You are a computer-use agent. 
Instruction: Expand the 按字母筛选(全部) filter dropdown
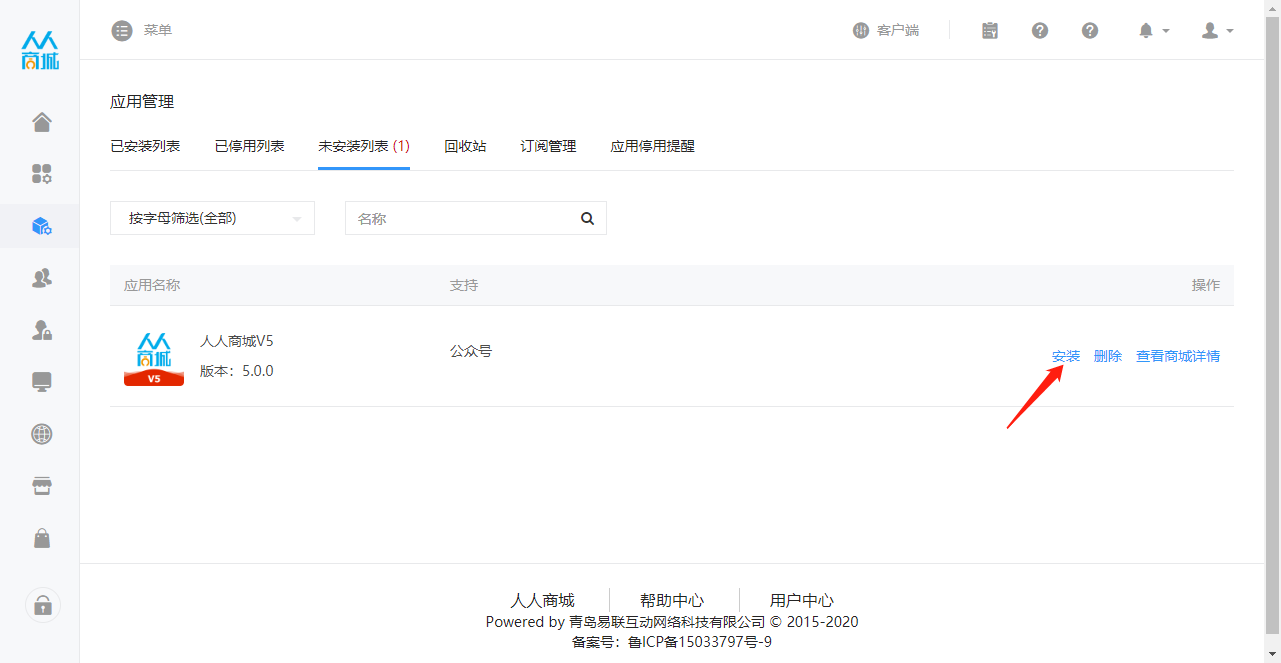click(x=212, y=218)
